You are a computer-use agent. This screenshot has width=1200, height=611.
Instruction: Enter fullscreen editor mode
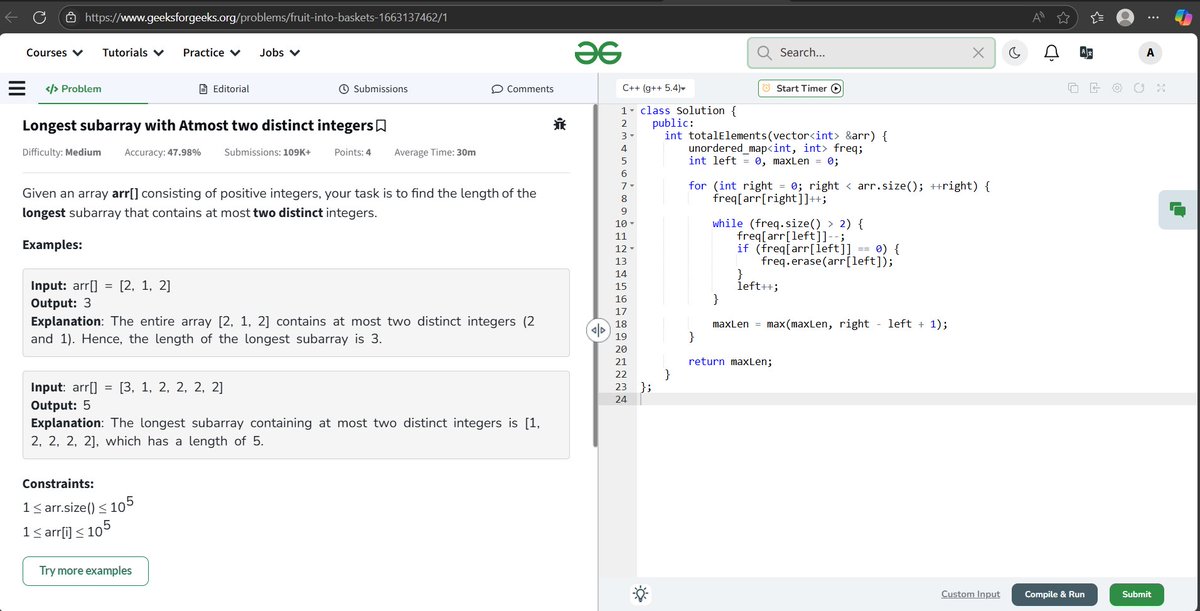coord(1161,88)
